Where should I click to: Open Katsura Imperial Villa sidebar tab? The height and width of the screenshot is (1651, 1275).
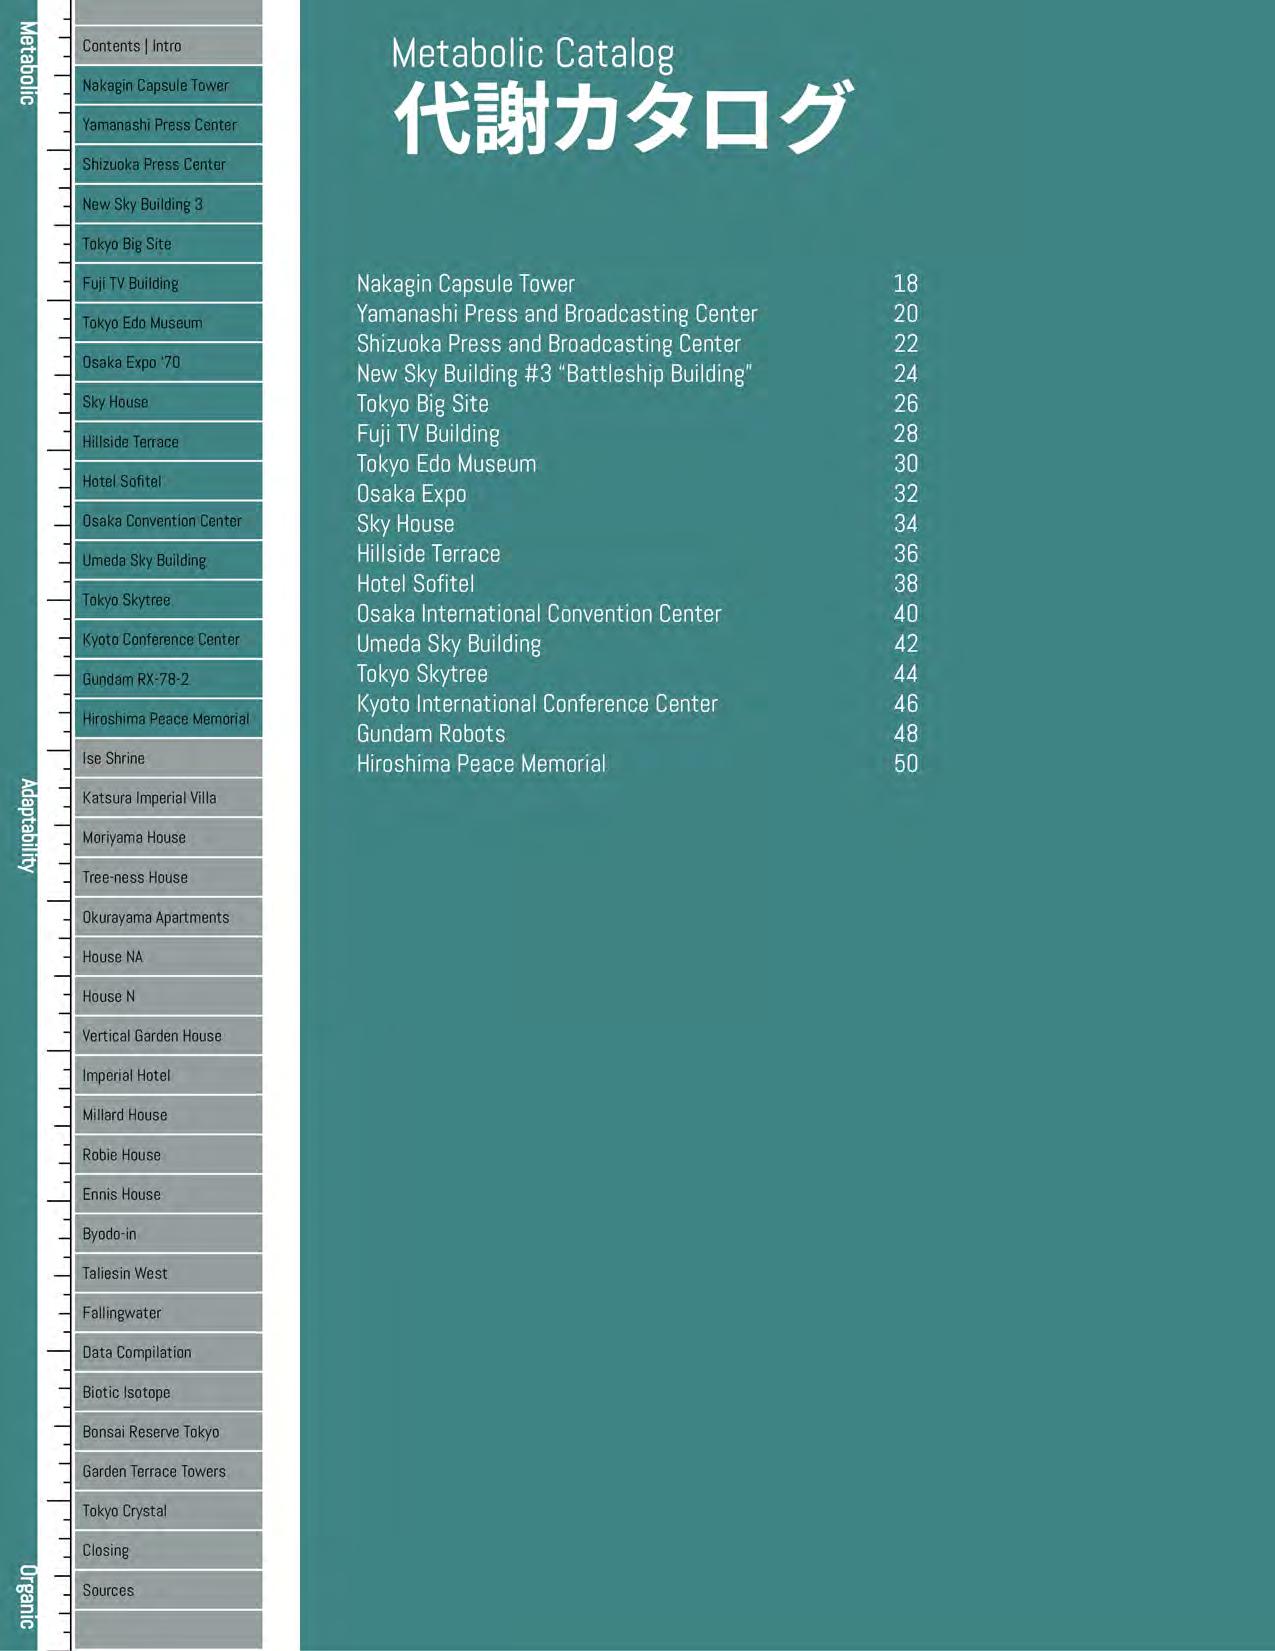168,798
